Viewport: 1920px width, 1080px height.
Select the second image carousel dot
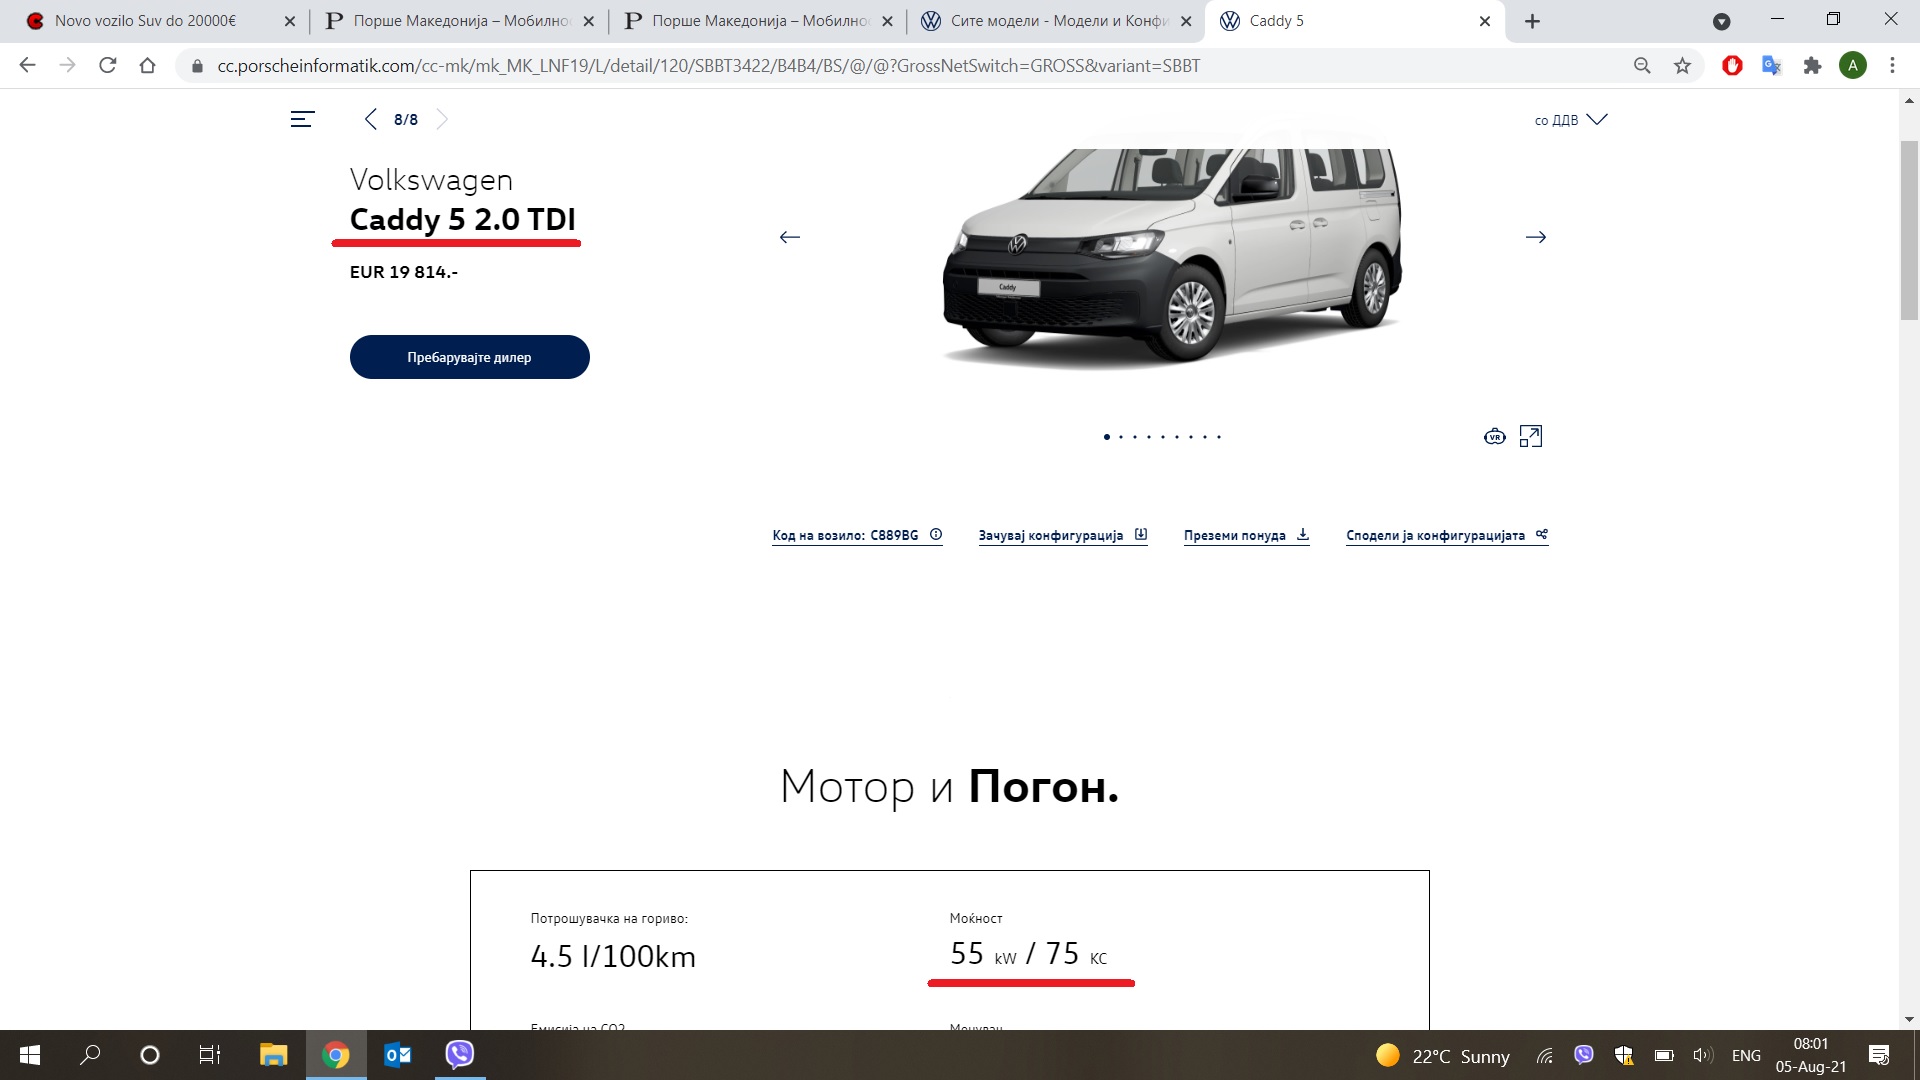(1121, 437)
